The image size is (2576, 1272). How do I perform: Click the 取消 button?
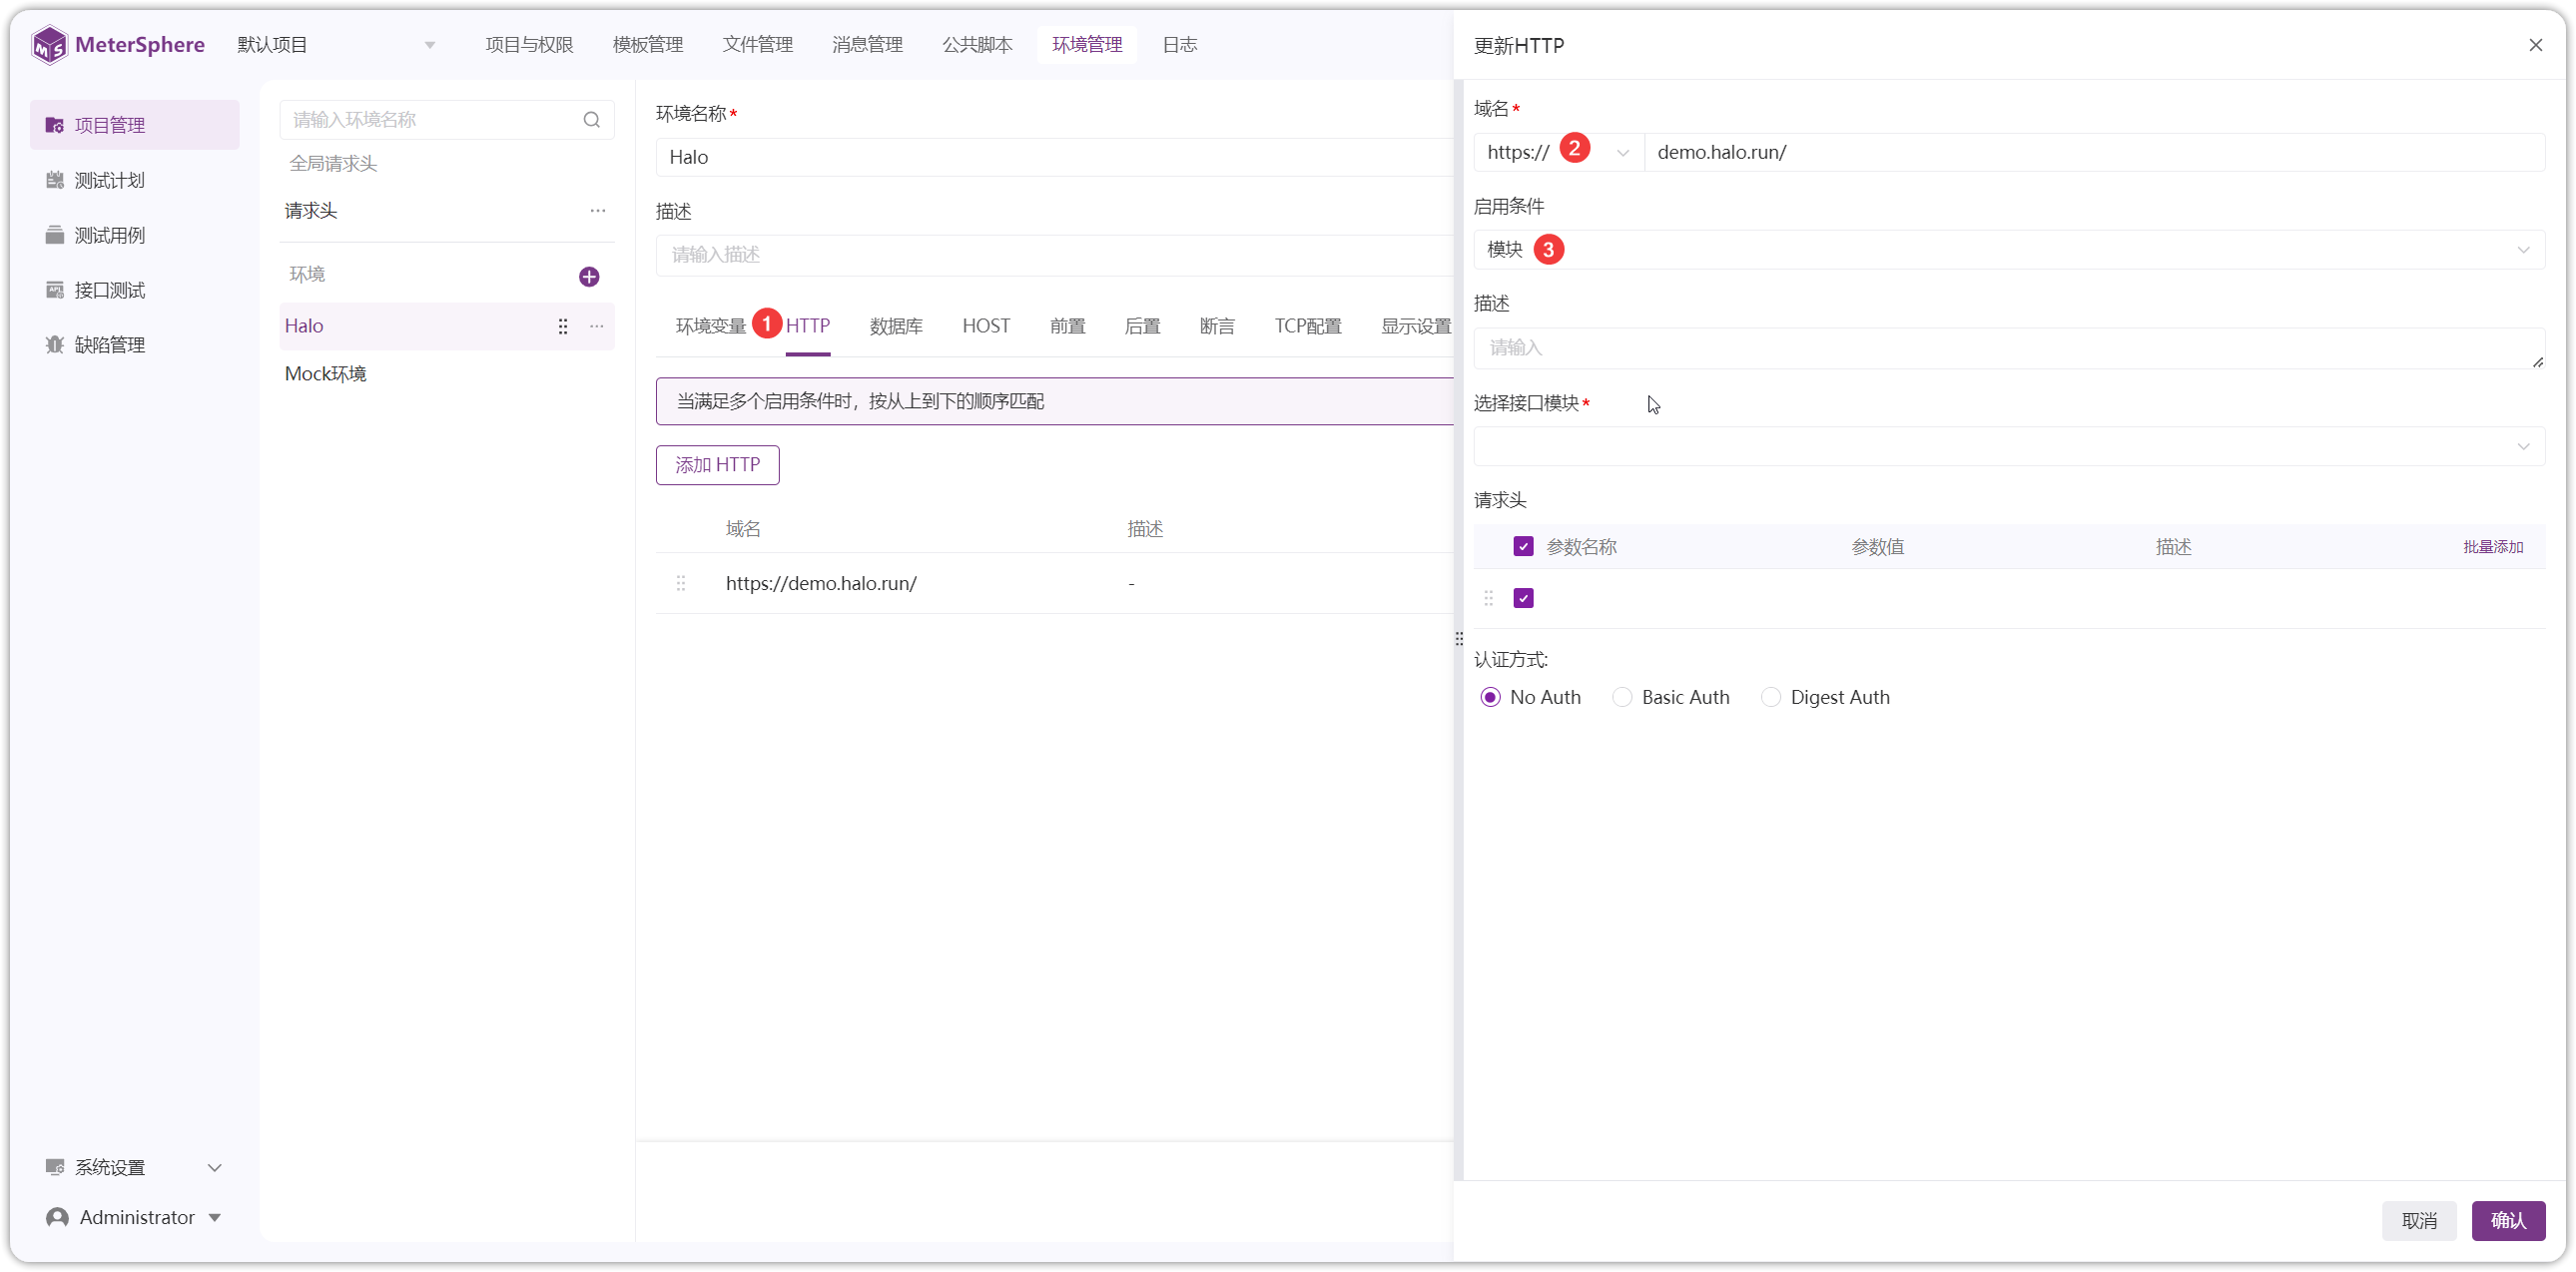[2419, 1220]
